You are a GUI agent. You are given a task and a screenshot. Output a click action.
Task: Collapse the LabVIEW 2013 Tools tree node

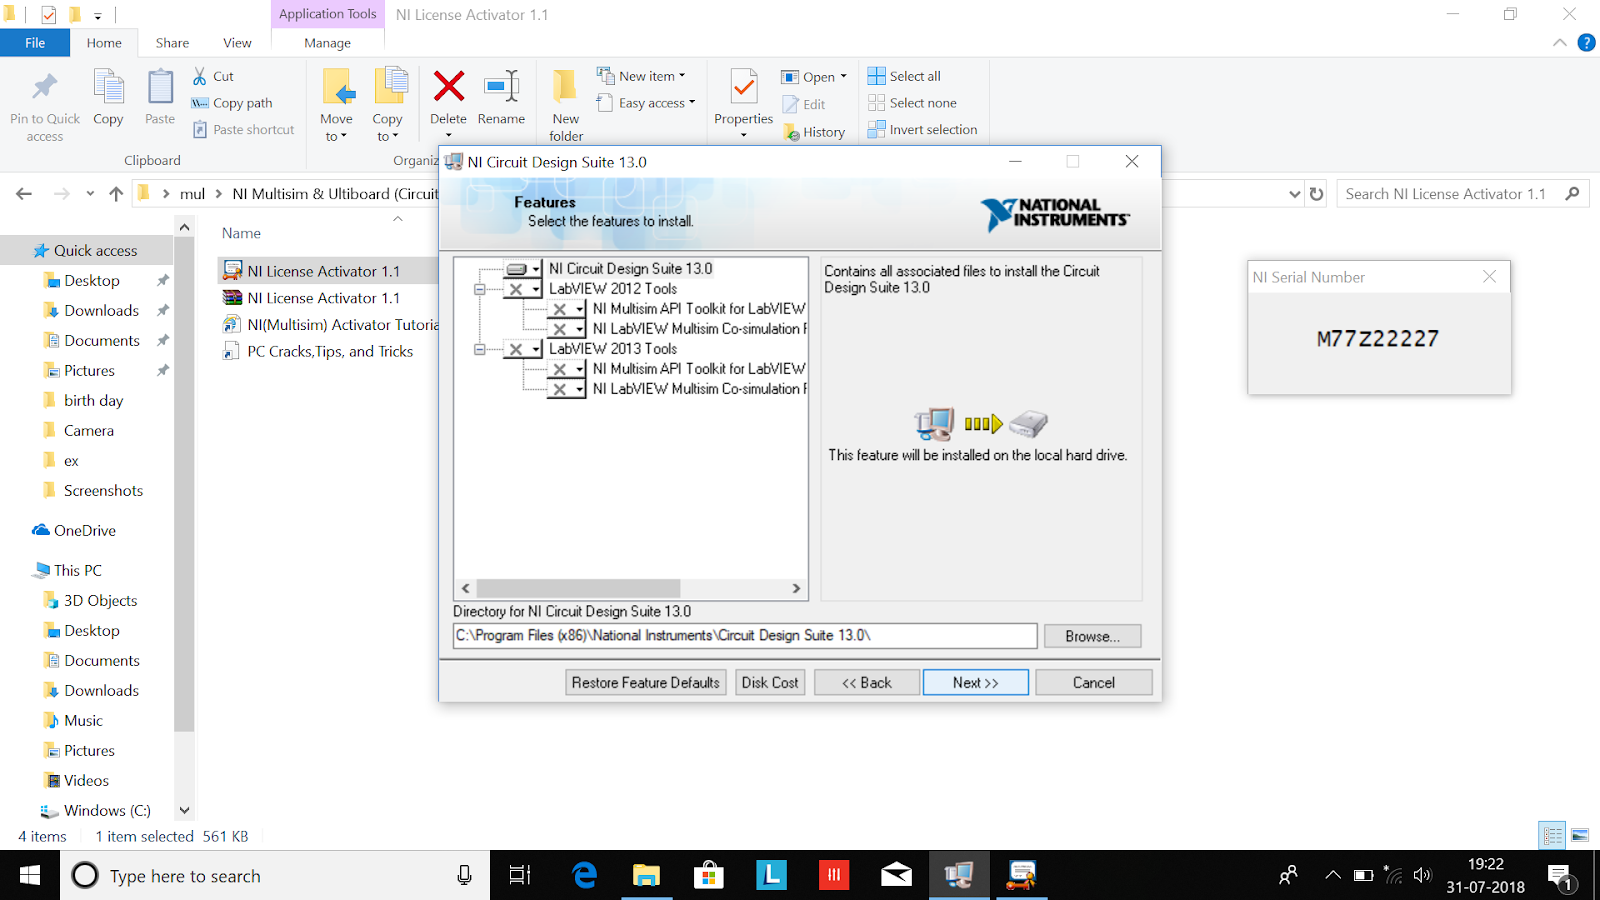[x=479, y=349]
